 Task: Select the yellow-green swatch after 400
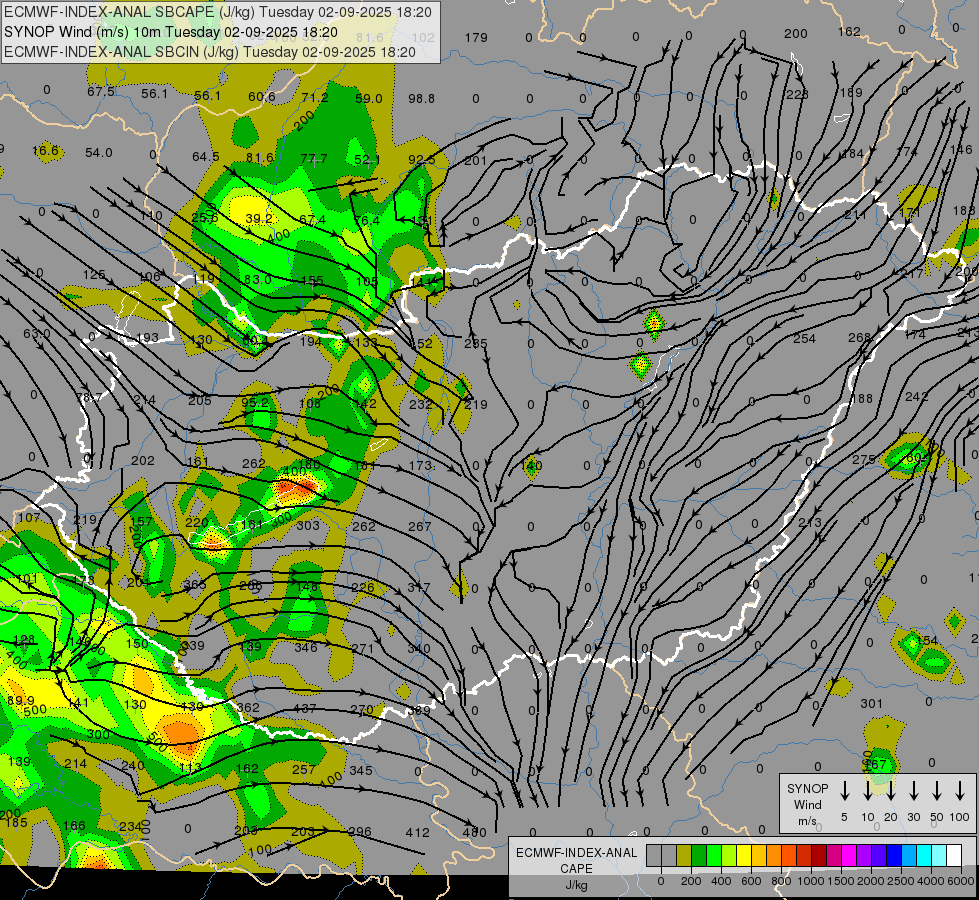click(x=729, y=856)
